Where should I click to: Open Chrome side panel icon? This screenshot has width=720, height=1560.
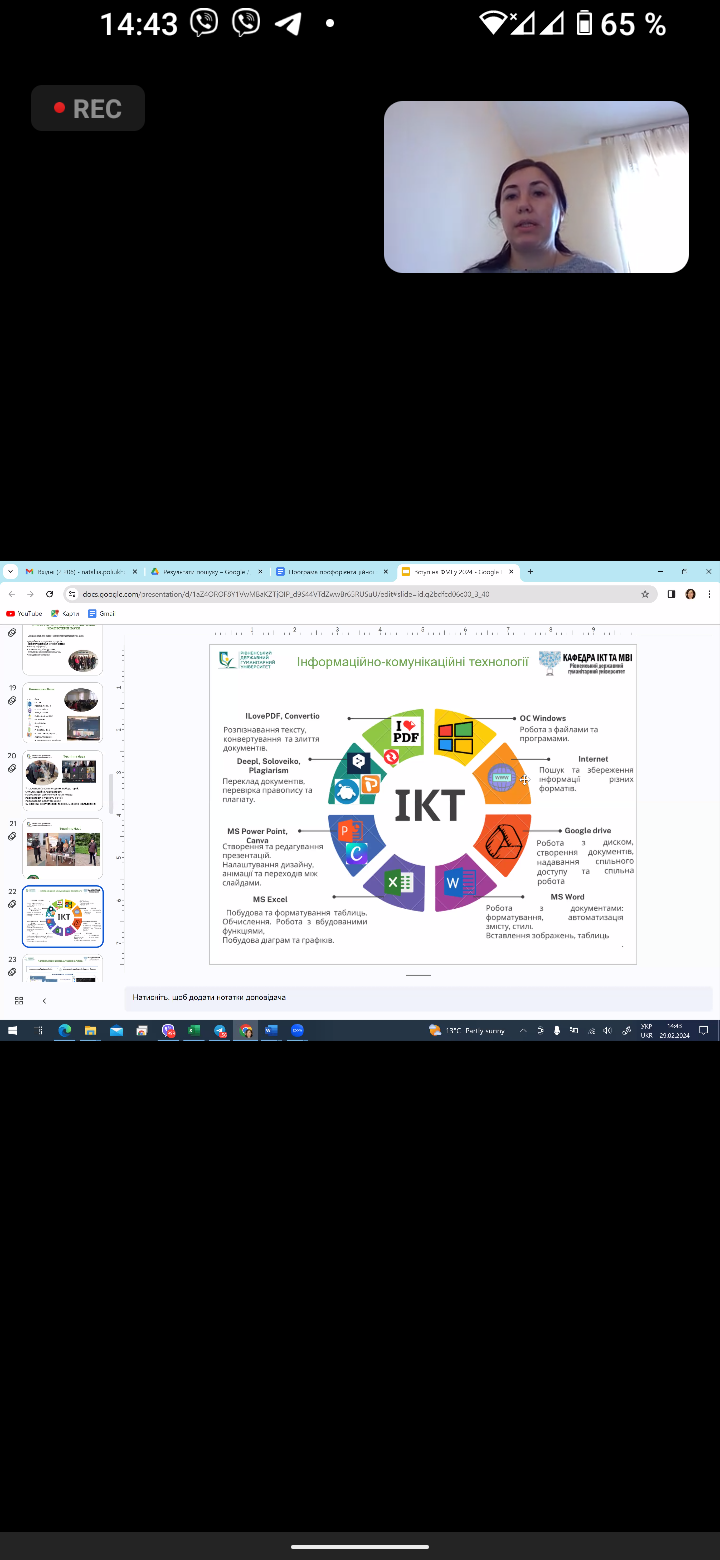(x=671, y=594)
